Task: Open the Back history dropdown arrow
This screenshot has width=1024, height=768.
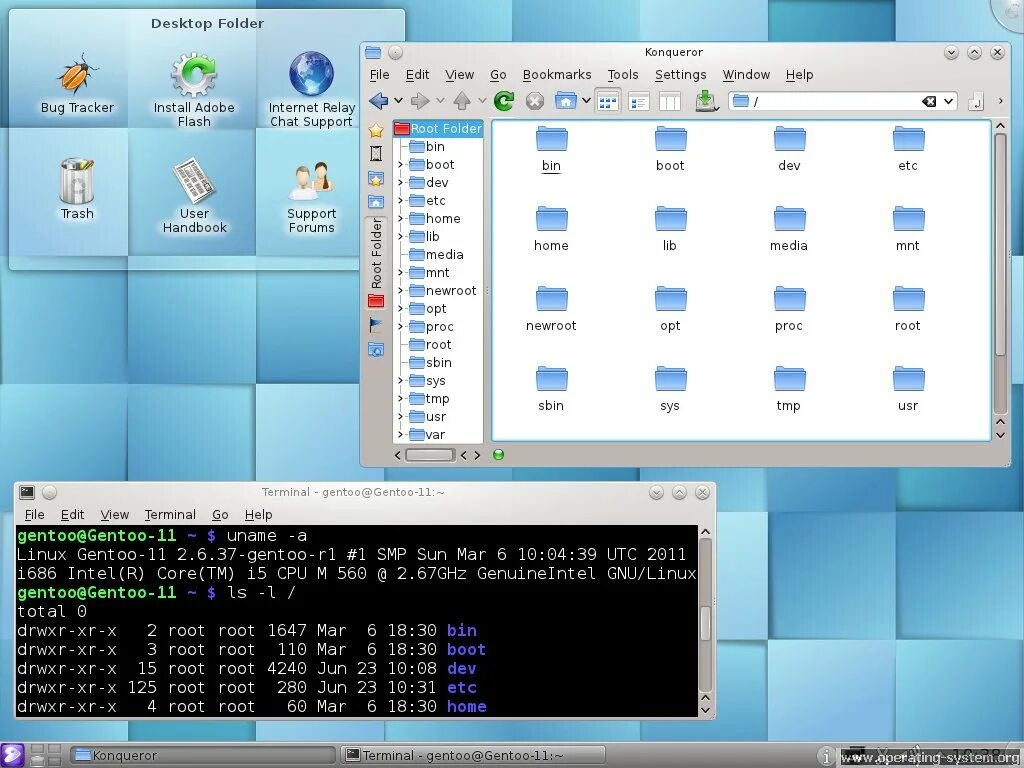Action: pyautogui.click(x=398, y=101)
